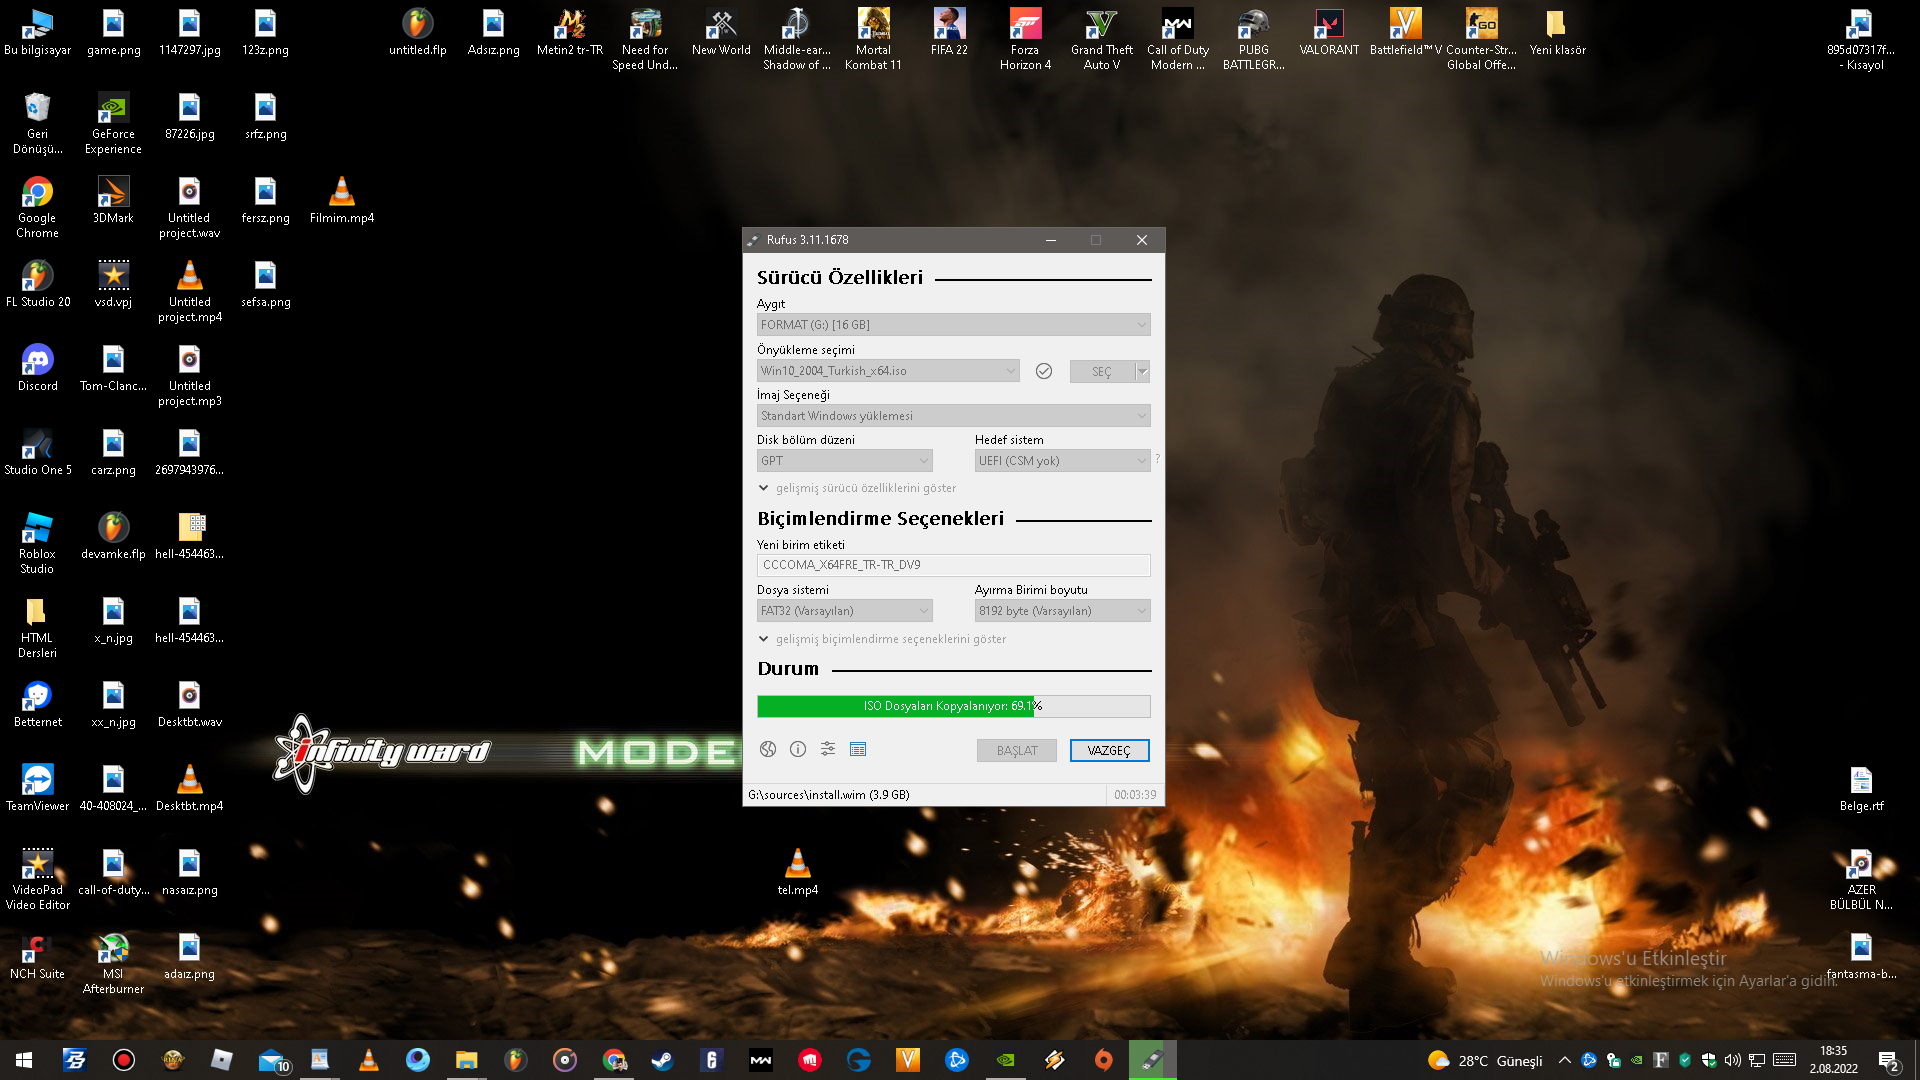Click Steam icon in the taskbar
The height and width of the screenshot is (1080, 1920).
(662, 1060)
